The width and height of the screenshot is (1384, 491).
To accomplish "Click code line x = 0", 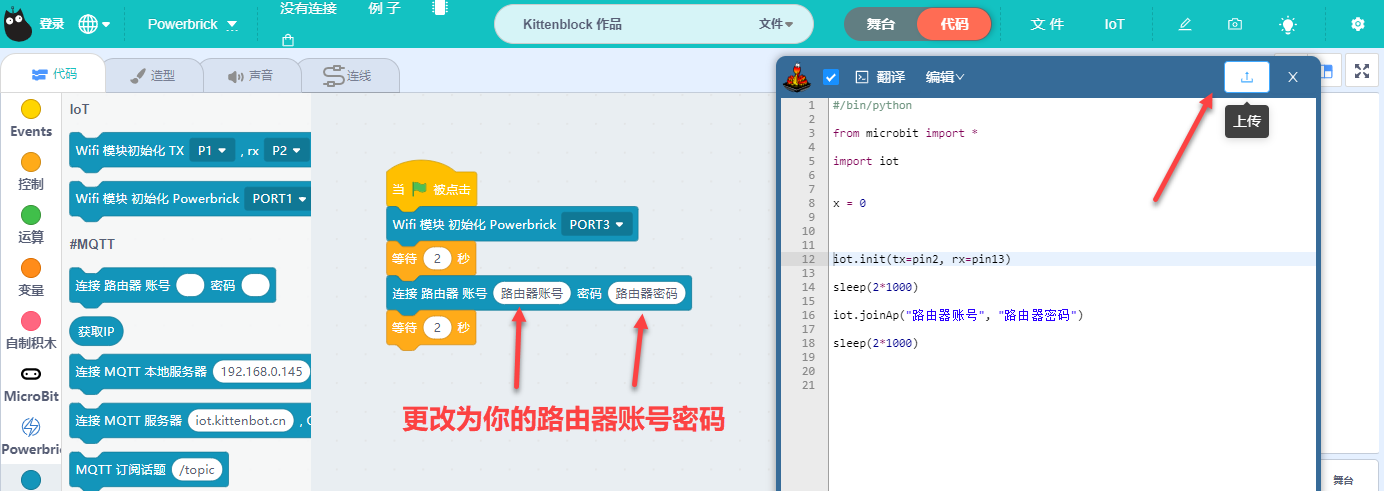I will [x=849, y=203].
